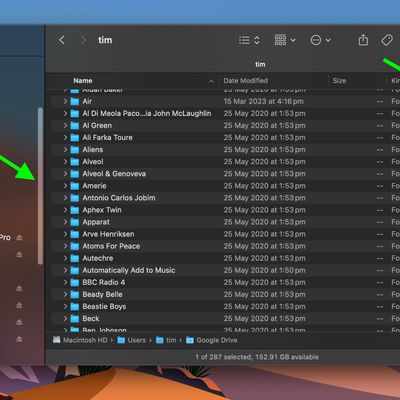Open the group-by grid dropdown

point(285,40)
